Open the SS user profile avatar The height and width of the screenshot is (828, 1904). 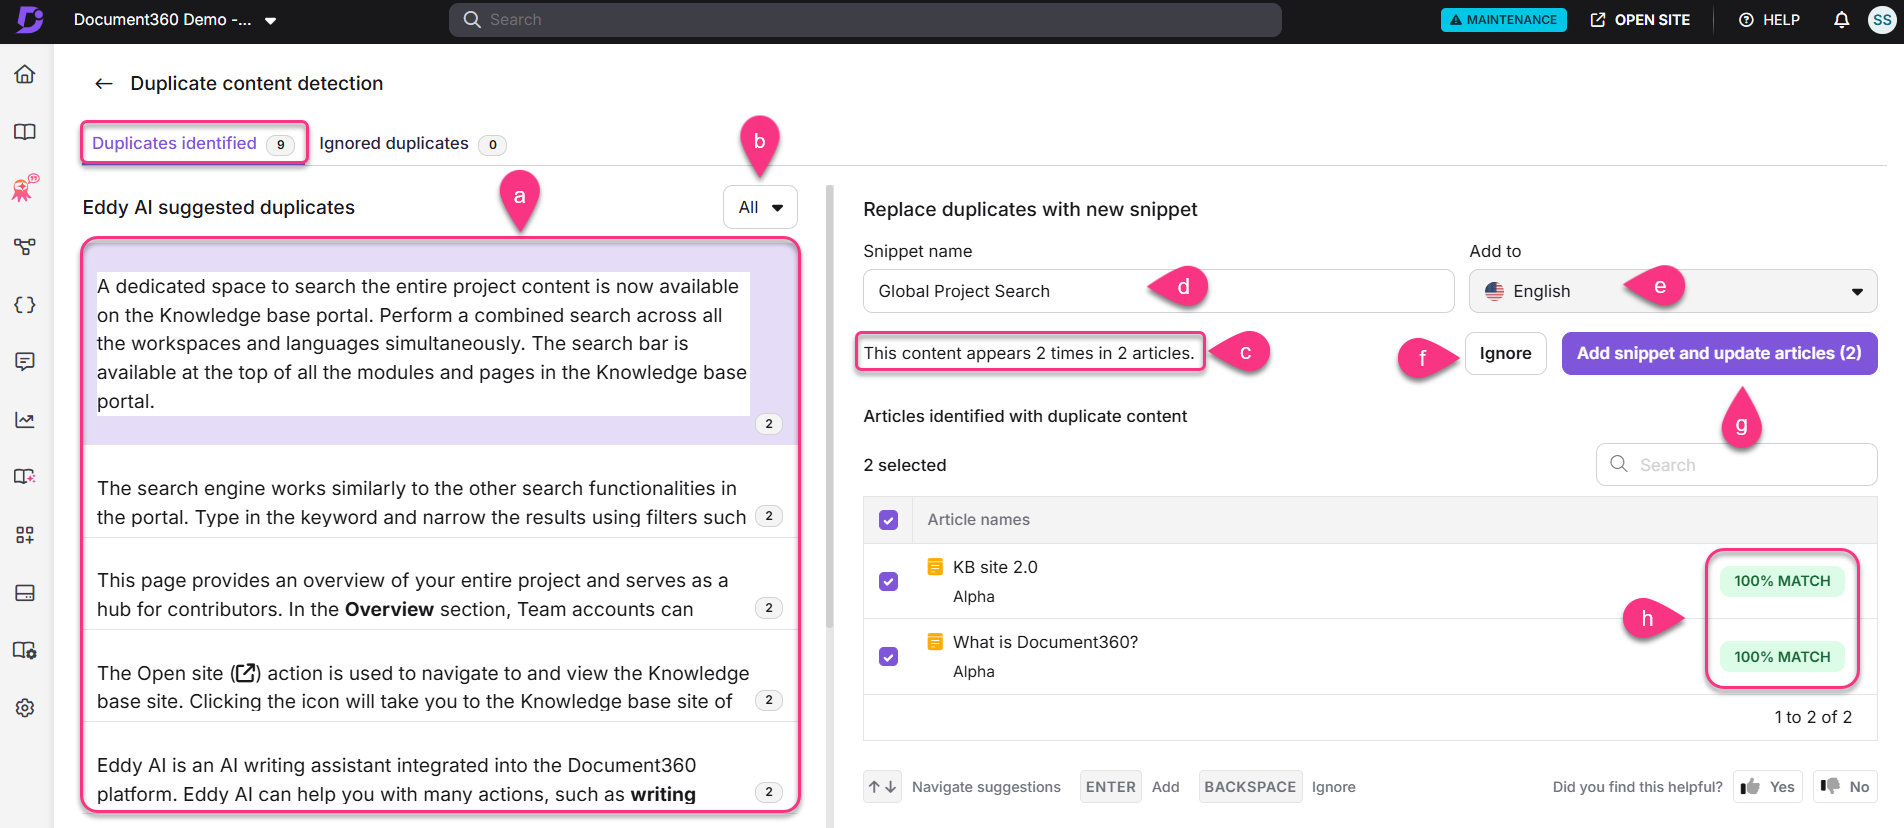[x=1882, y=20]
